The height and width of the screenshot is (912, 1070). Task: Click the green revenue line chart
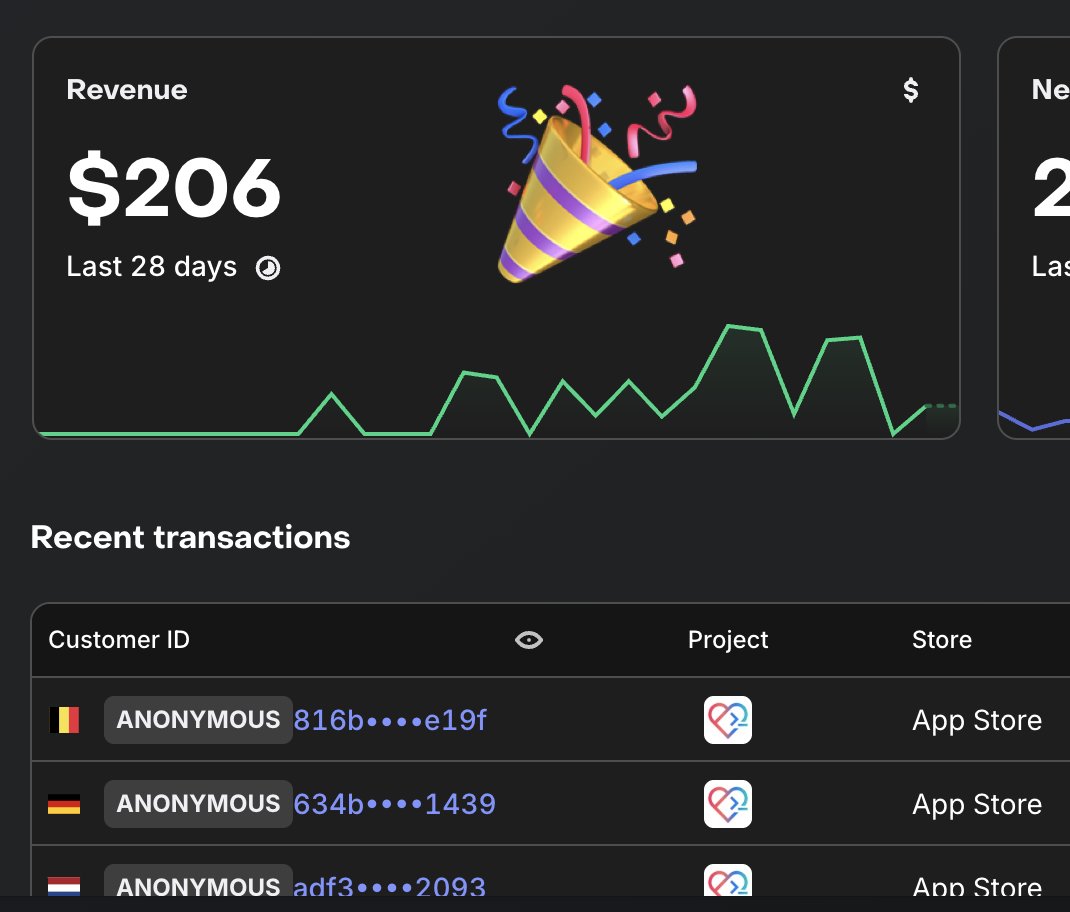coord(497,380)
